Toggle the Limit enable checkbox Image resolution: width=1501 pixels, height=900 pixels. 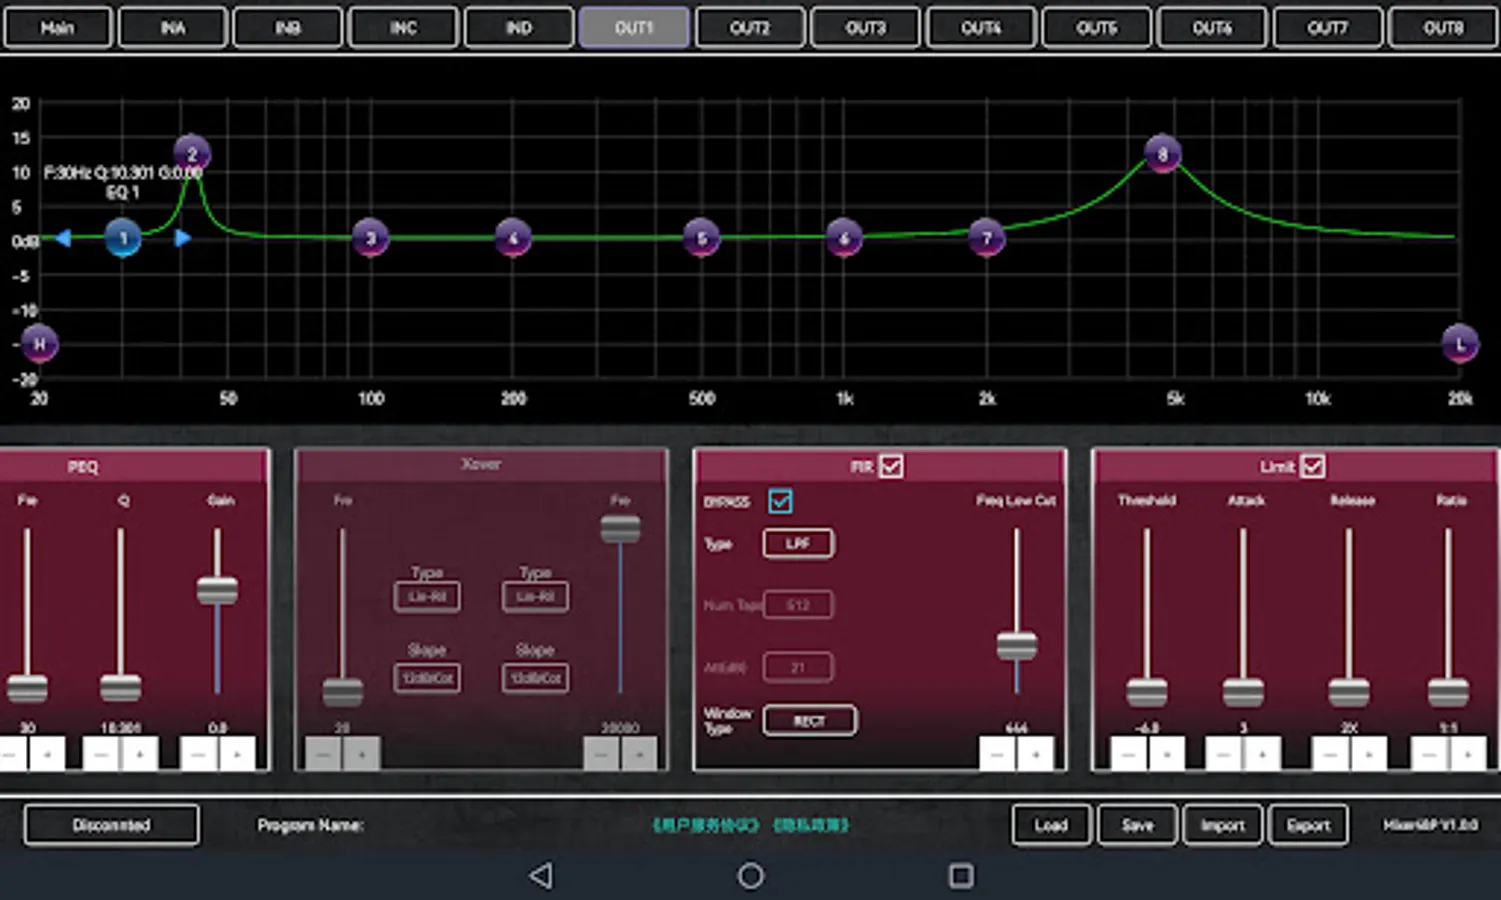pyautogui.click(x=1312, y=466)
